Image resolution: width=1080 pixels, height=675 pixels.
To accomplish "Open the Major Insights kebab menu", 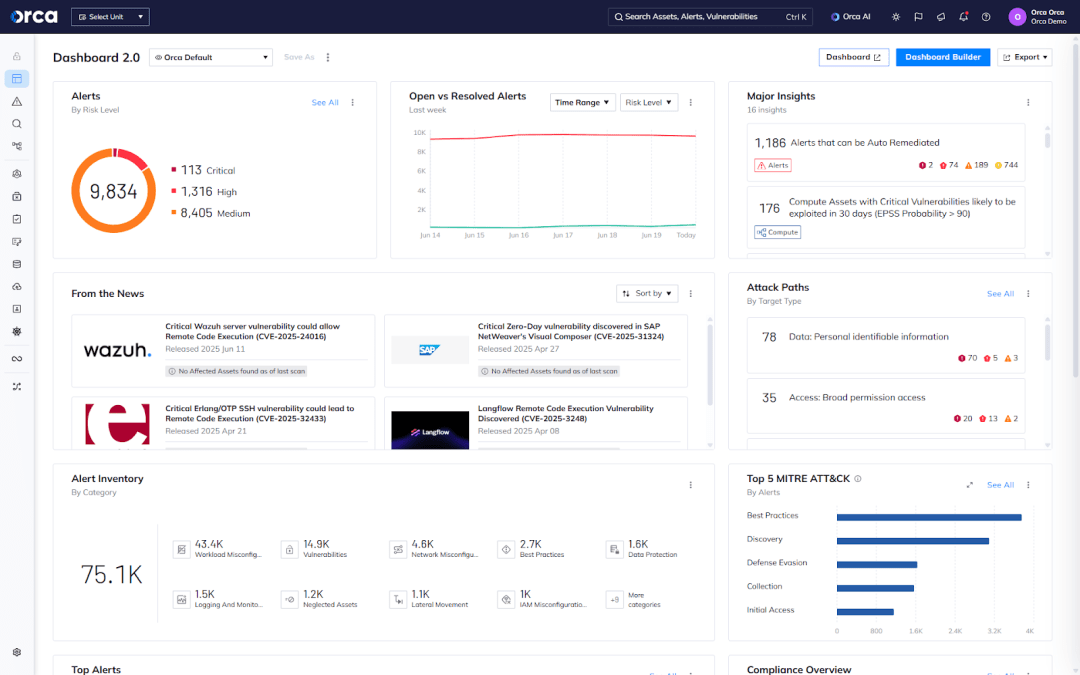I will pyautogui.click(x=1028, y=103).
